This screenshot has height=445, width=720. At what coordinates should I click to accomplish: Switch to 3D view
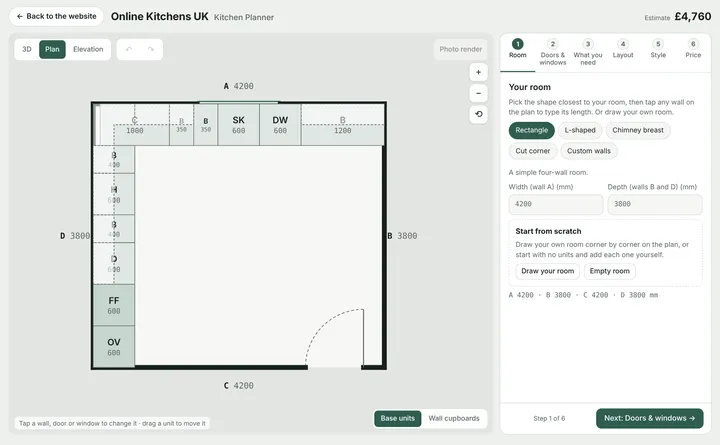[27, 49]
